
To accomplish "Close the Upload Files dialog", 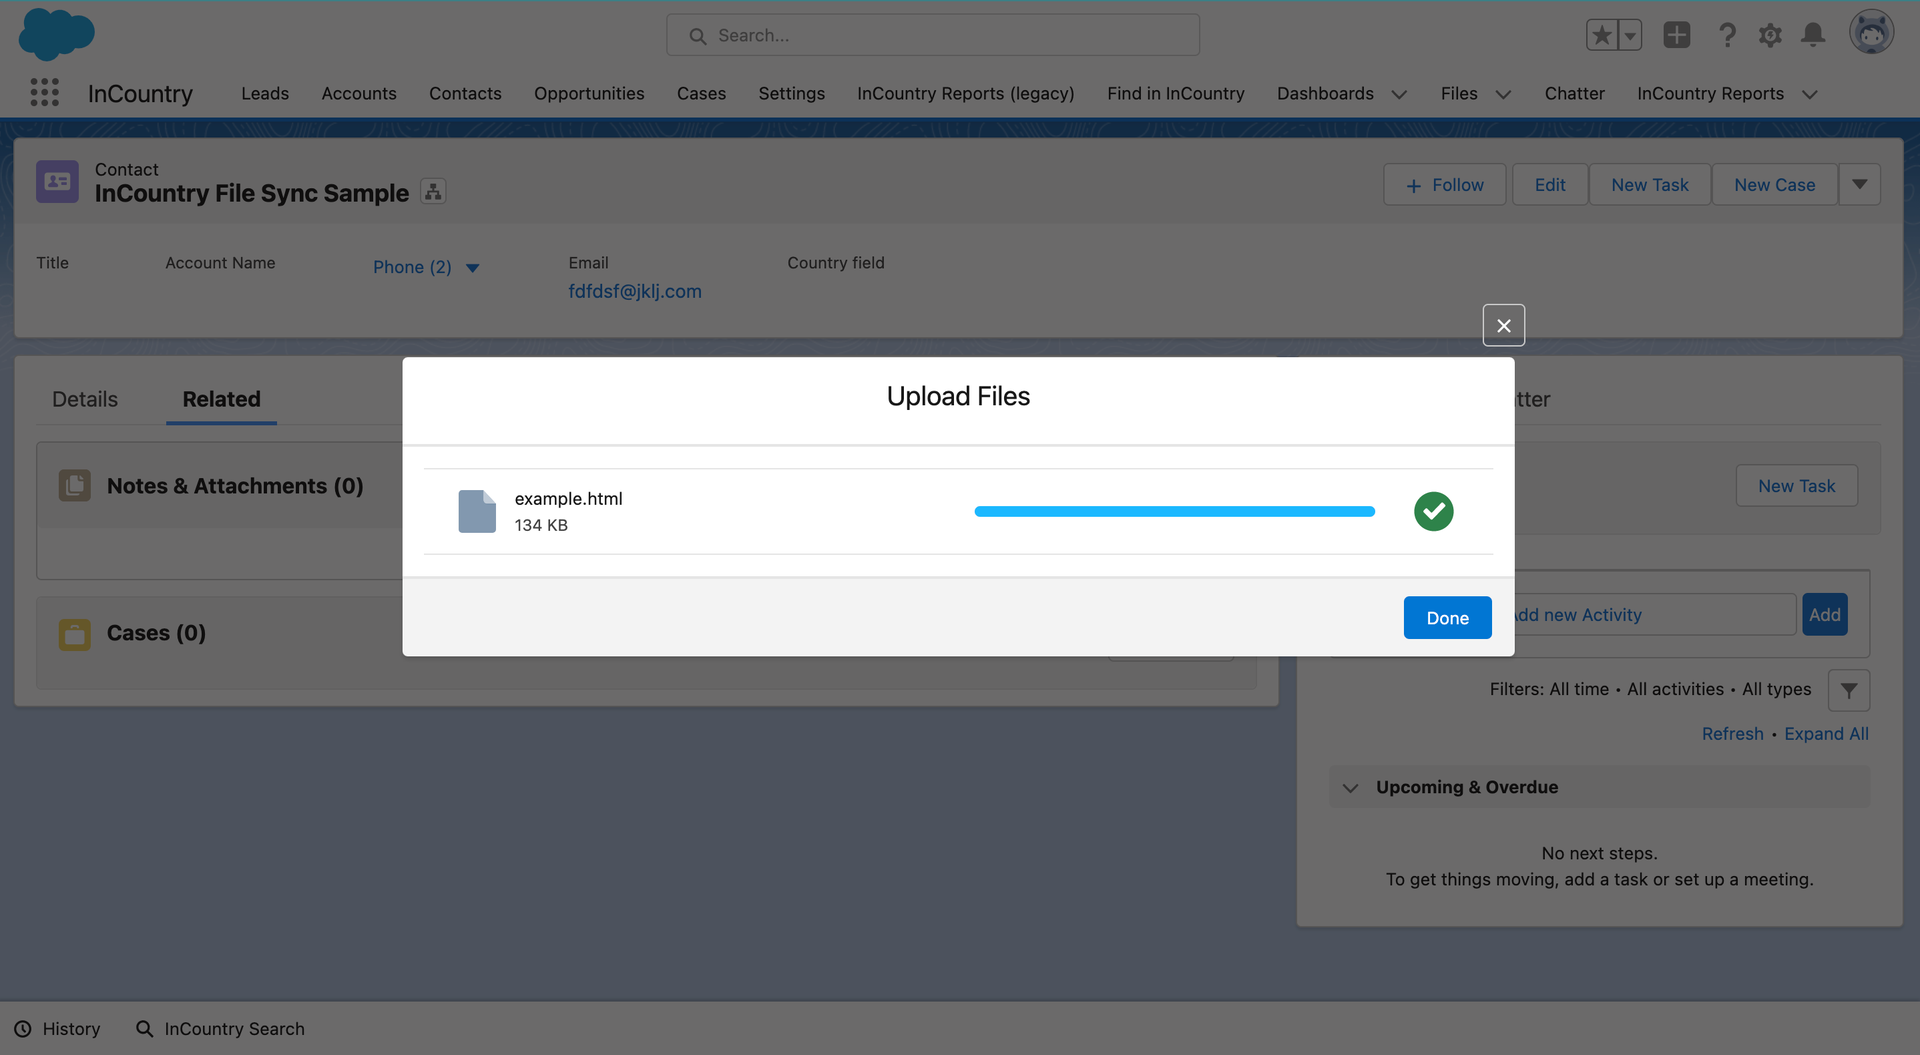I will [1503, 325].
